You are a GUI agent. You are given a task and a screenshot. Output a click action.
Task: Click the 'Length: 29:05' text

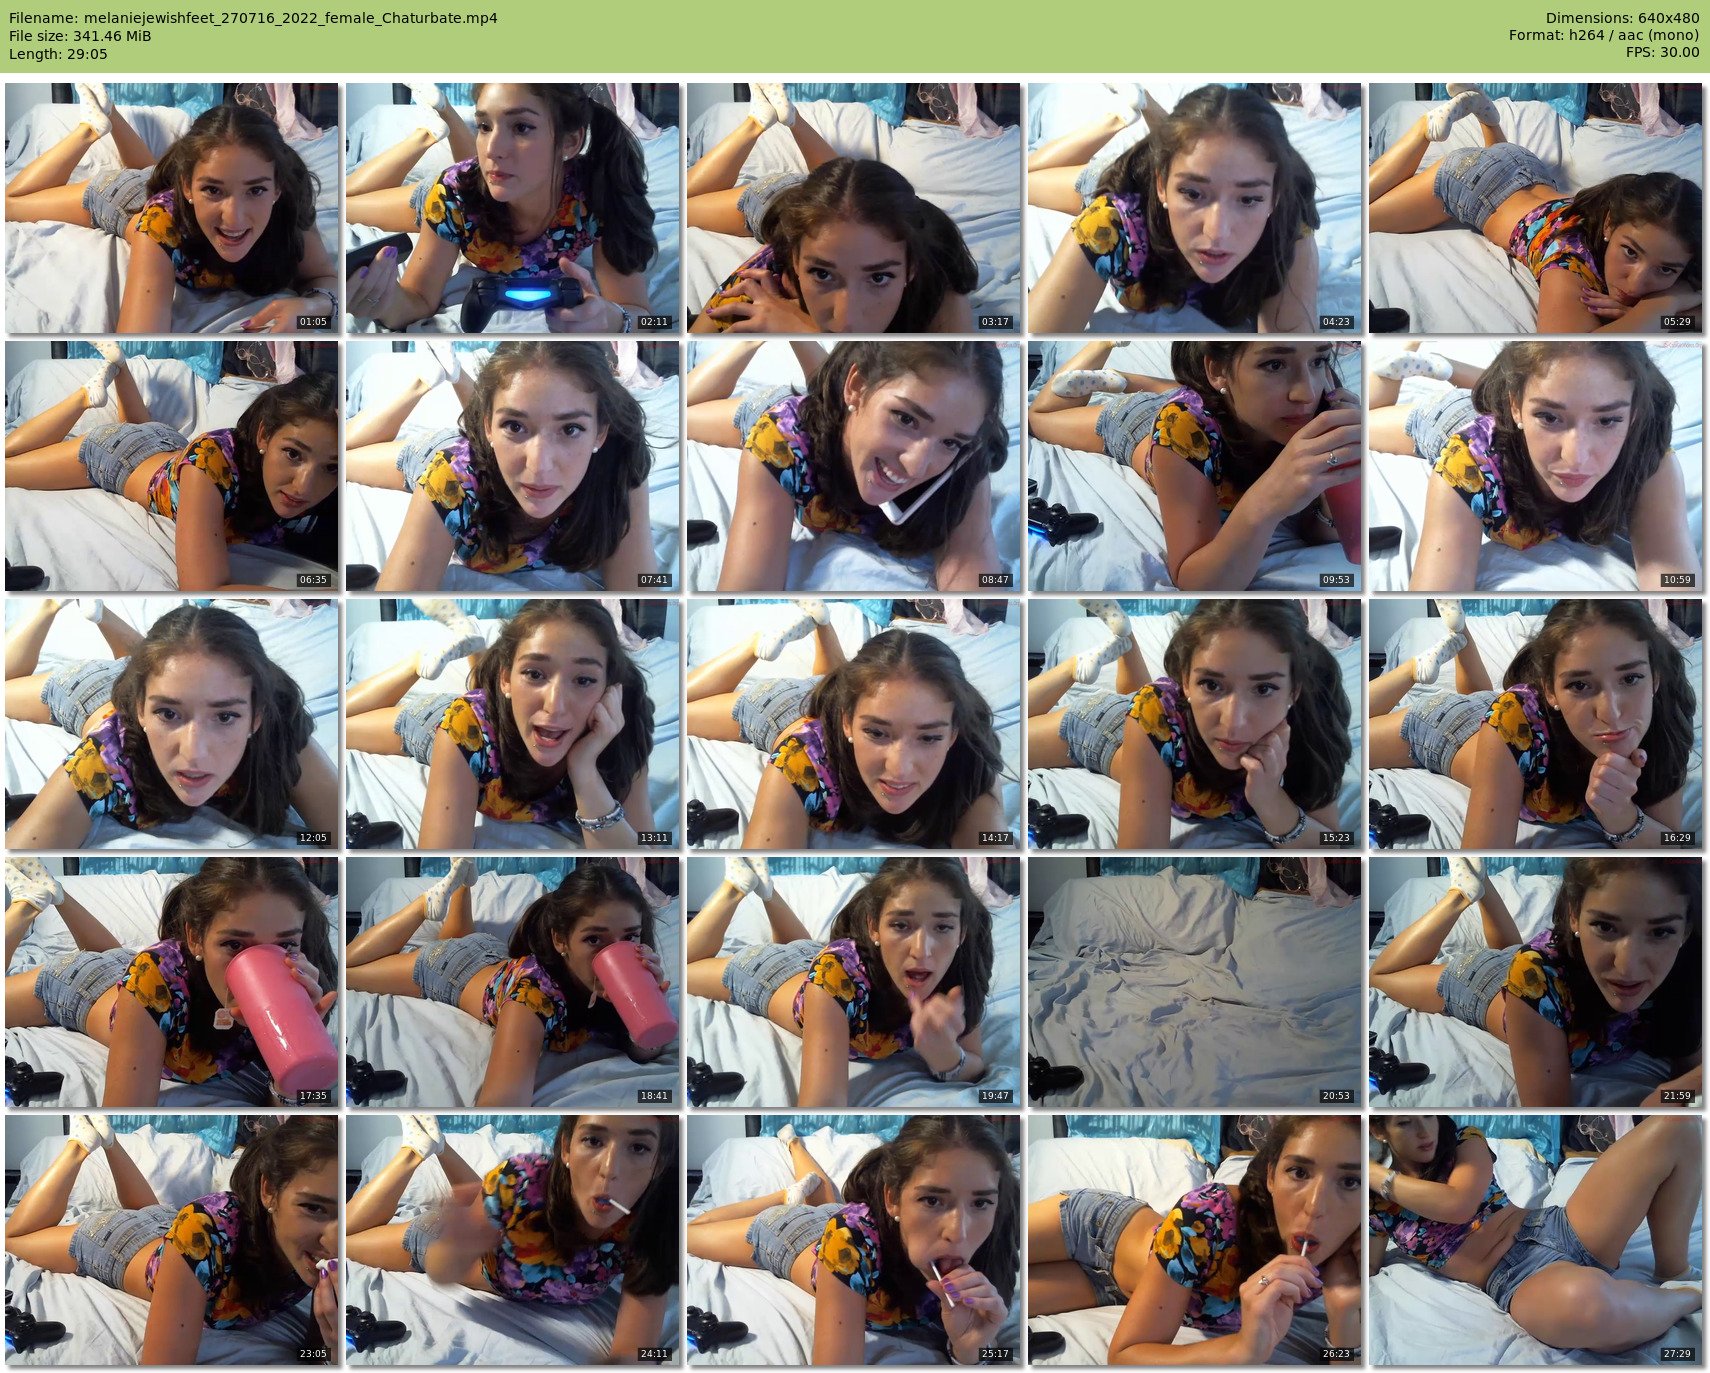58,54
